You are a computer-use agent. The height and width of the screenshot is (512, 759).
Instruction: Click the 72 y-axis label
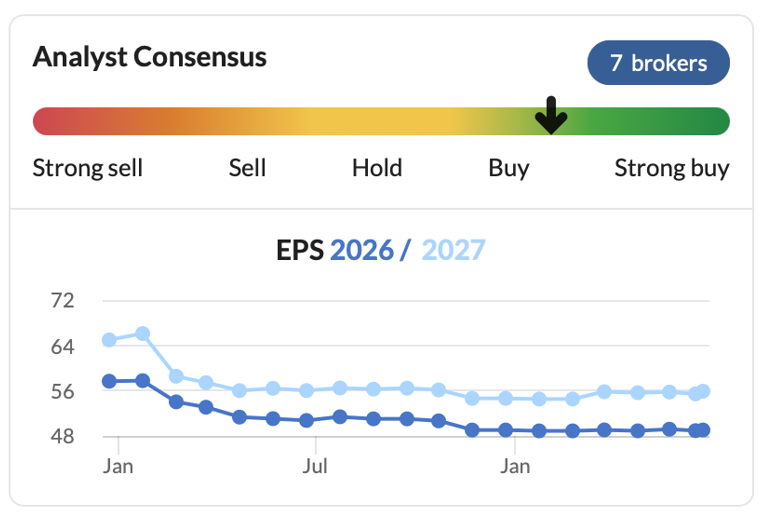pyautogui.click(x=62, y=301)
